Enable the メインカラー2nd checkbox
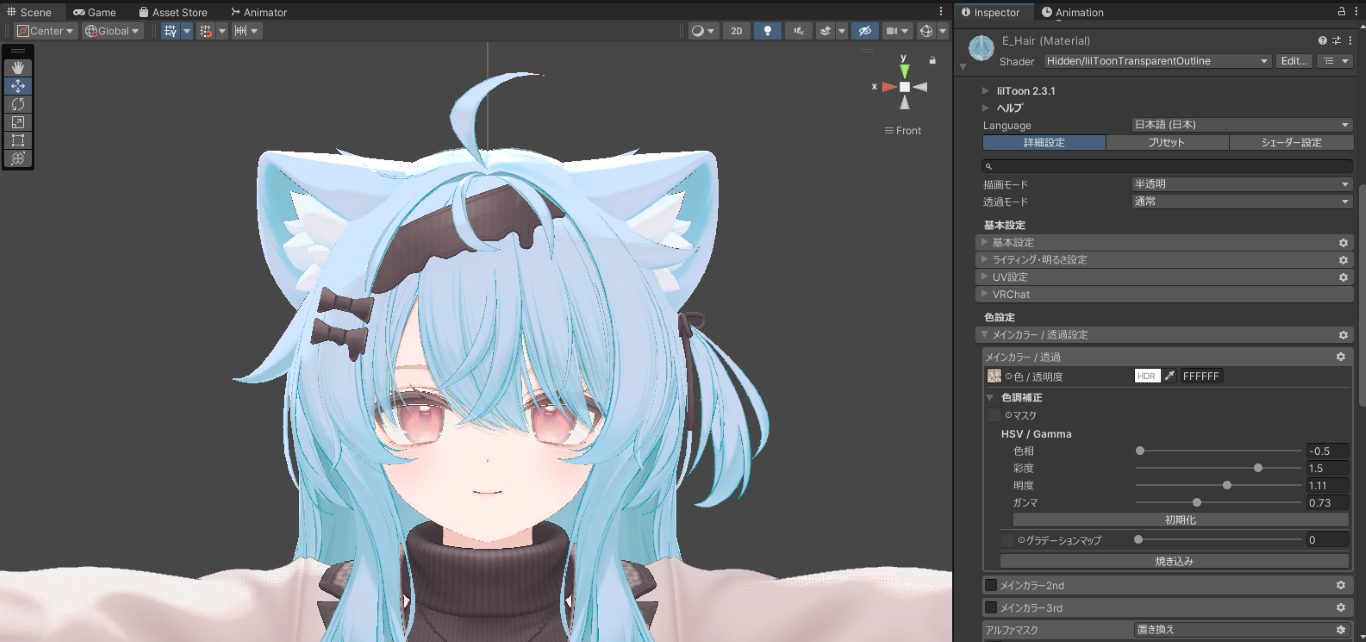Viewport: 1366px width, 642px height. tap(991, 585)
